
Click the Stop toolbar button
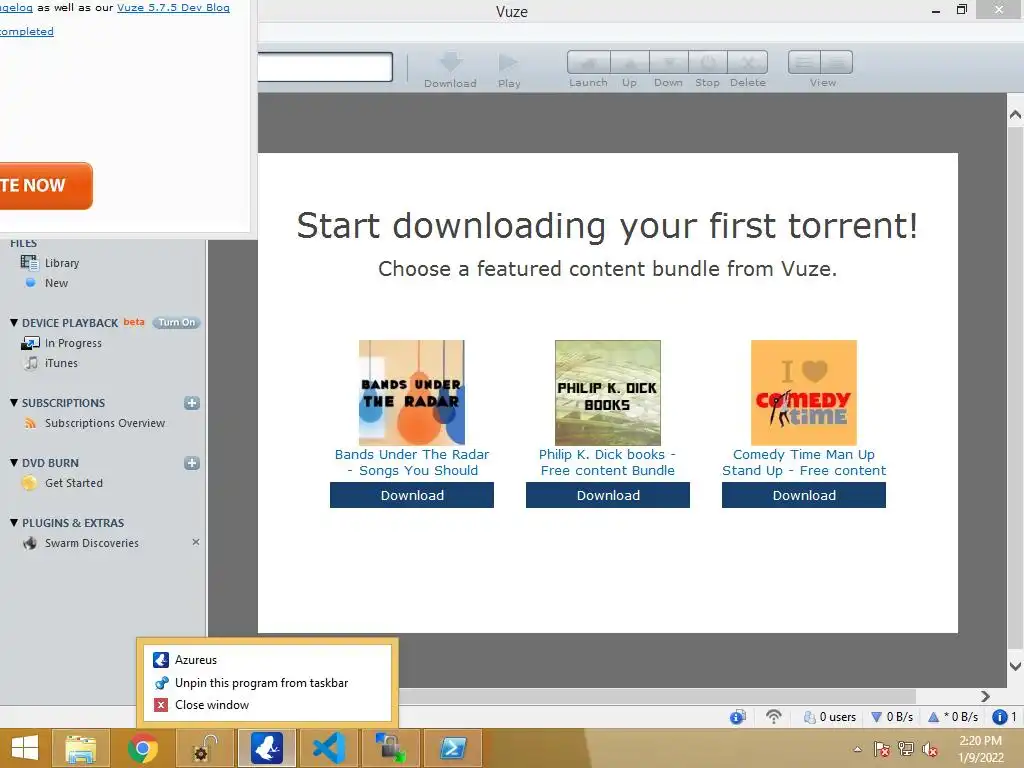[708, 63]
